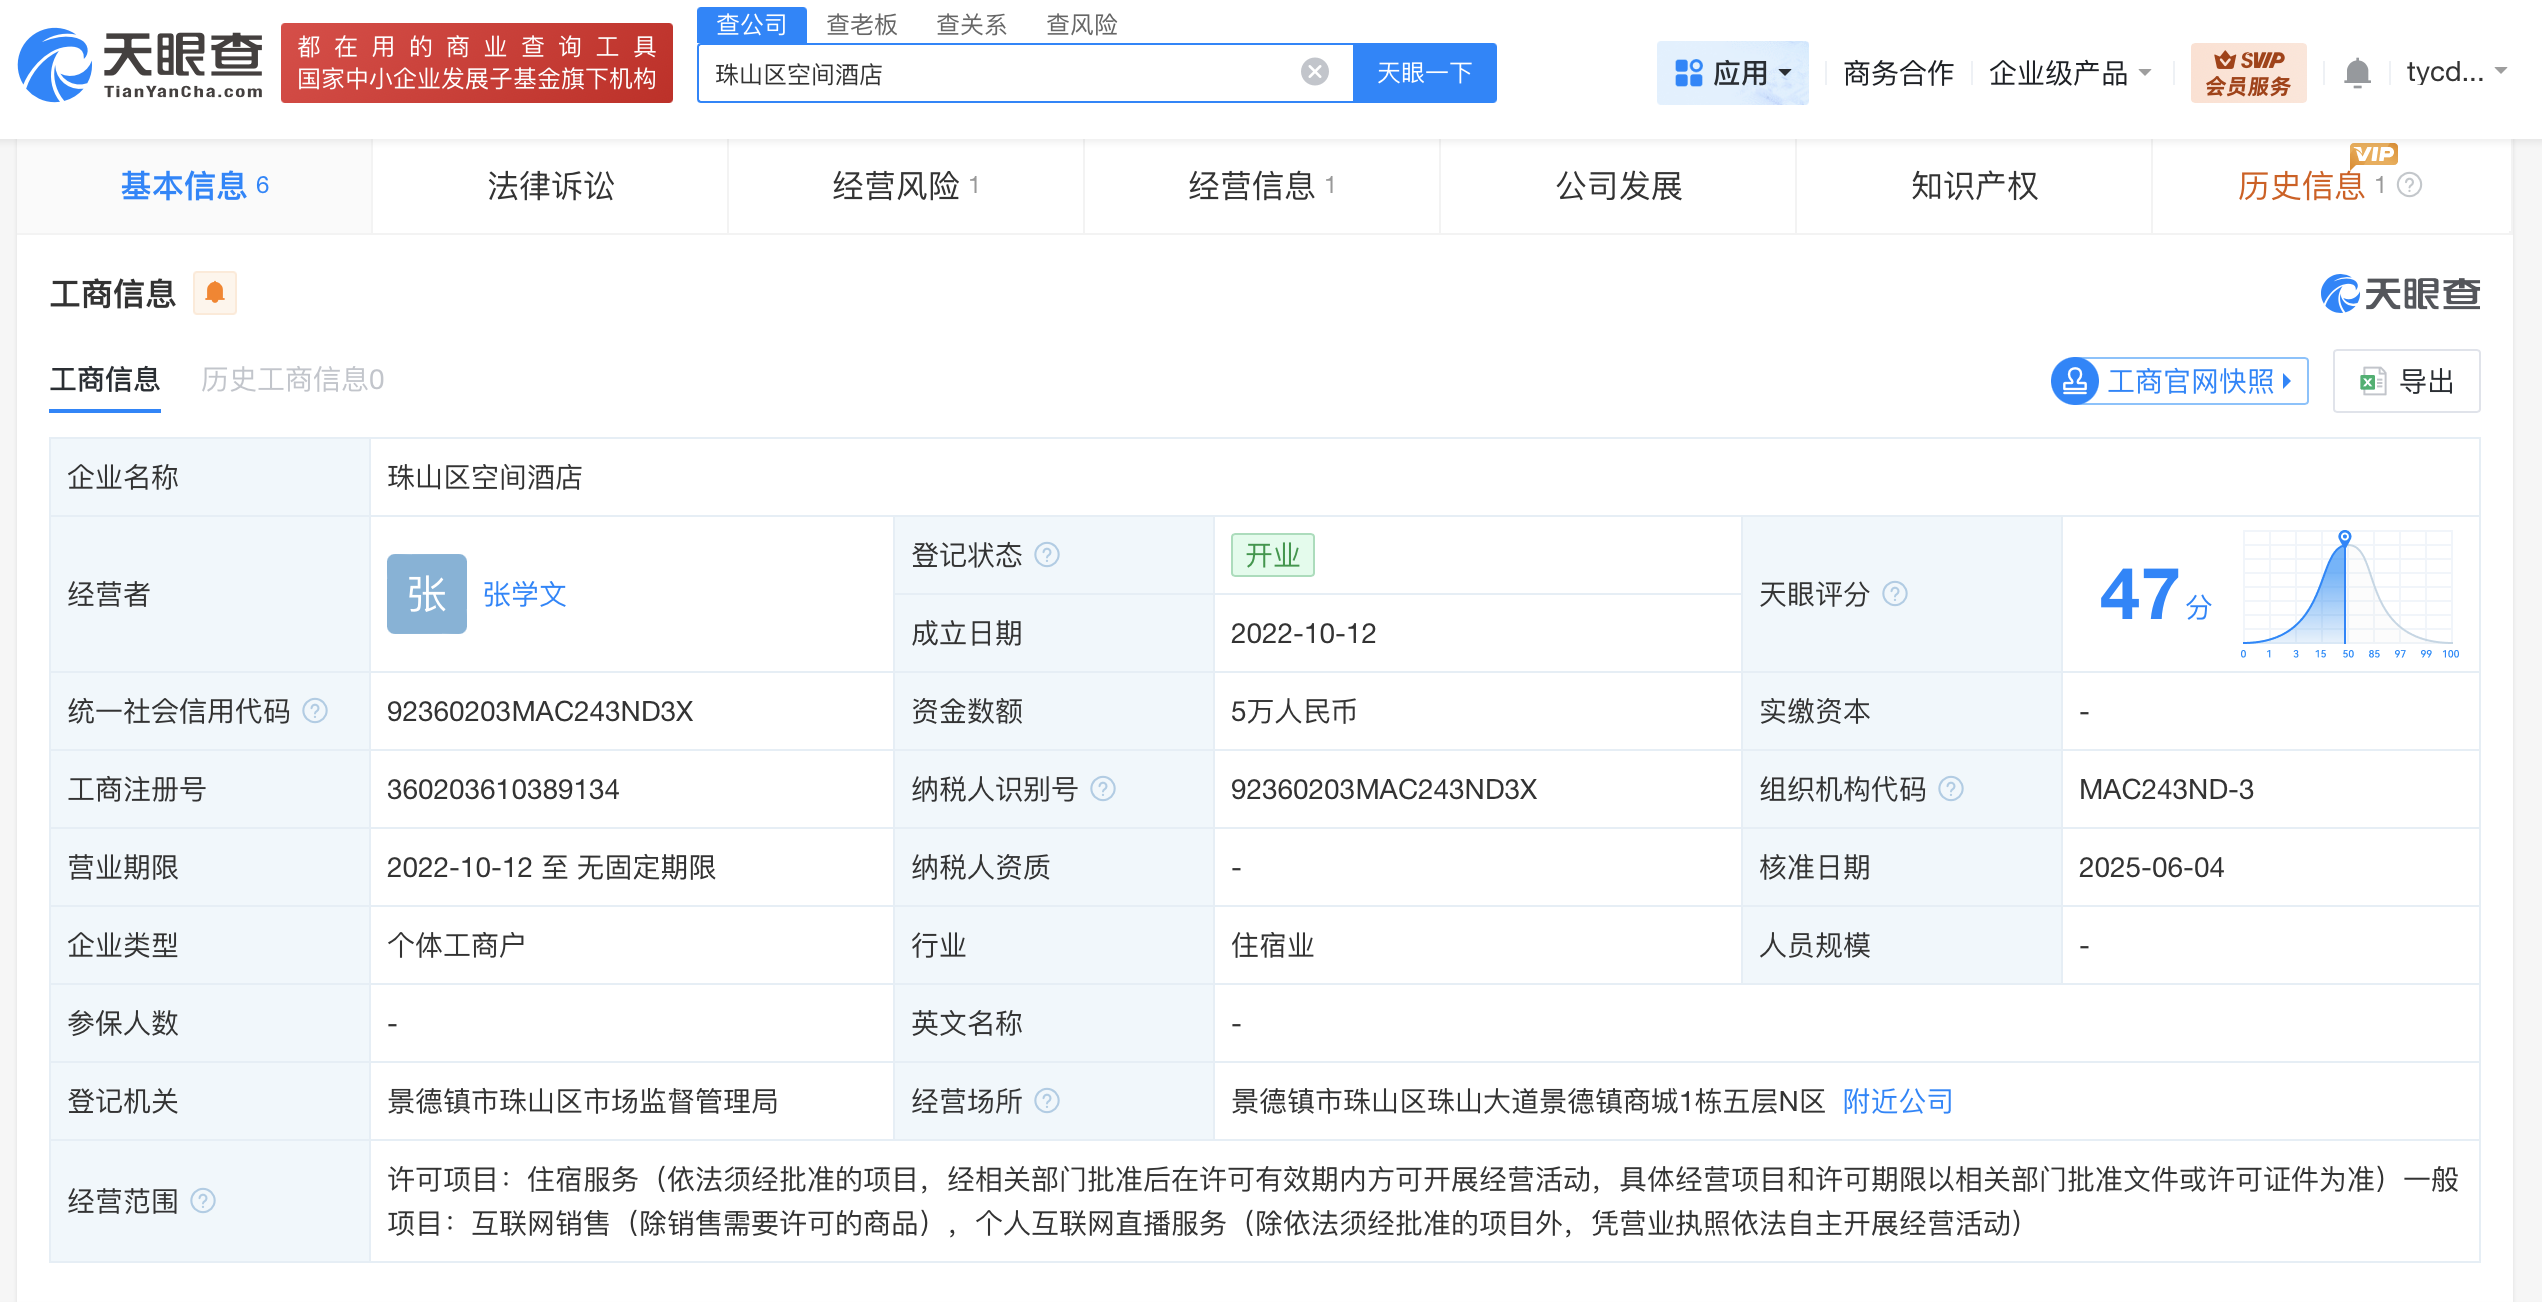Click the 导出 export button
Screen dimensions: 2542x1302
tap(2406, 381)
